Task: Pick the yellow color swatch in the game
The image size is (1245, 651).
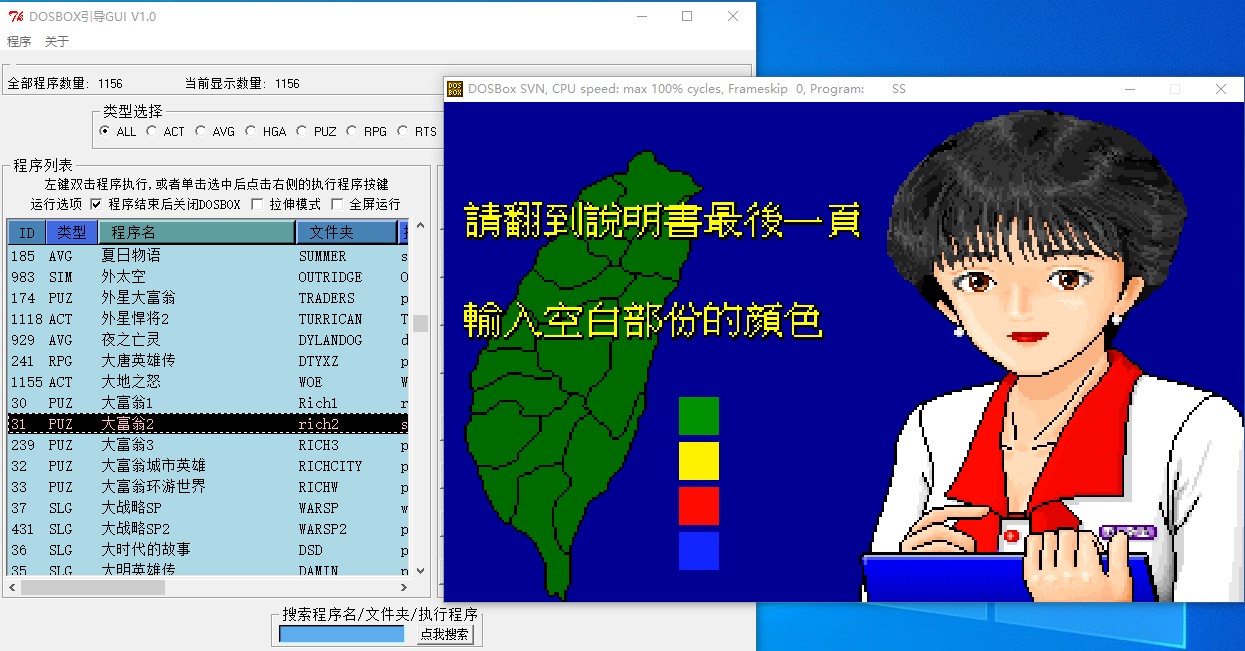Action: (x=699, y=461)
